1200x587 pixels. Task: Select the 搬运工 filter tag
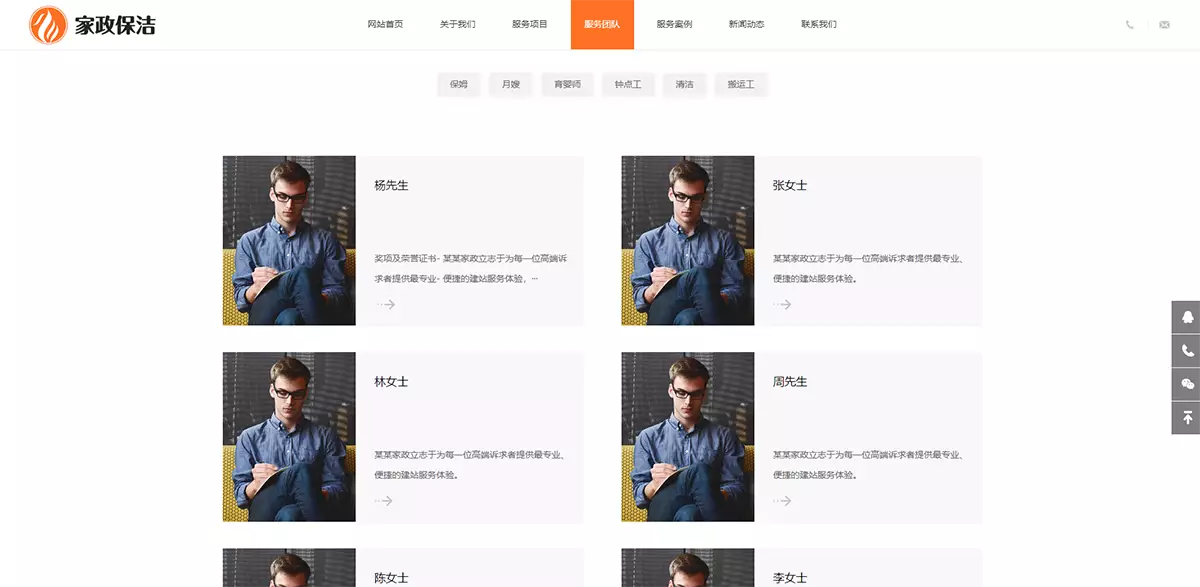pyautogui.click(x=741, y=84)
